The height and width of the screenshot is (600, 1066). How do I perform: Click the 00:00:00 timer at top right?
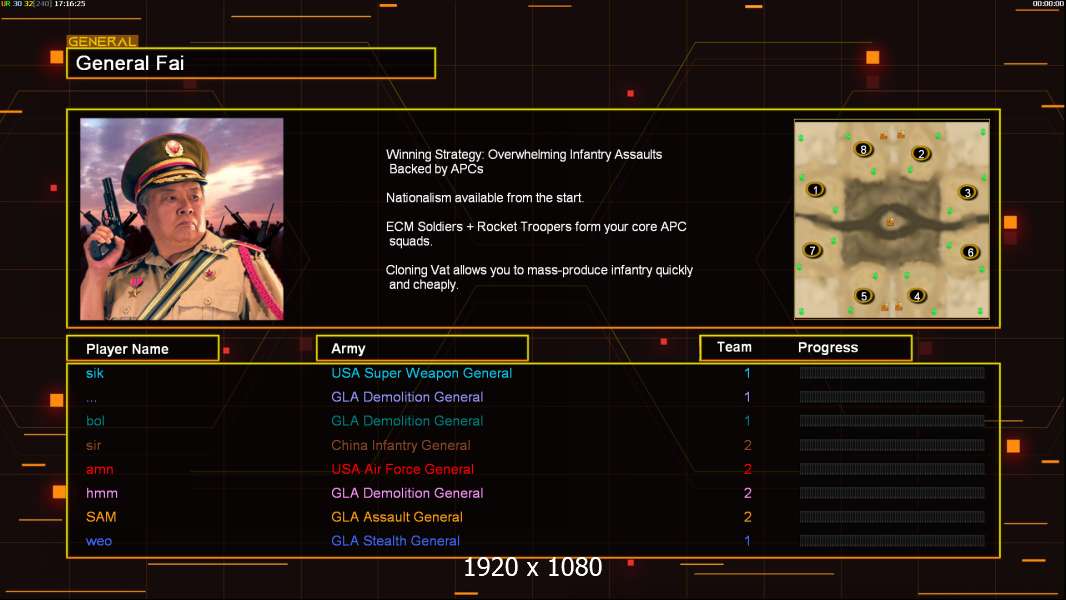(1048, 4)
